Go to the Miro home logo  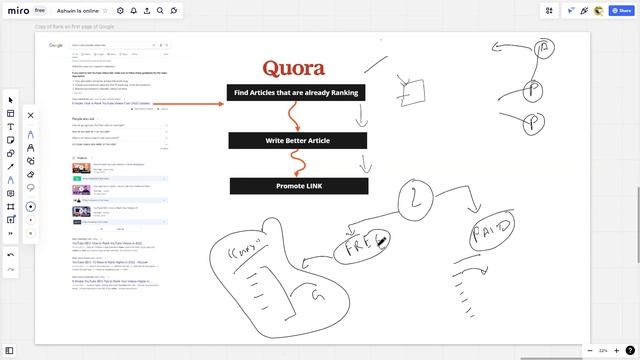pos(18,11)
